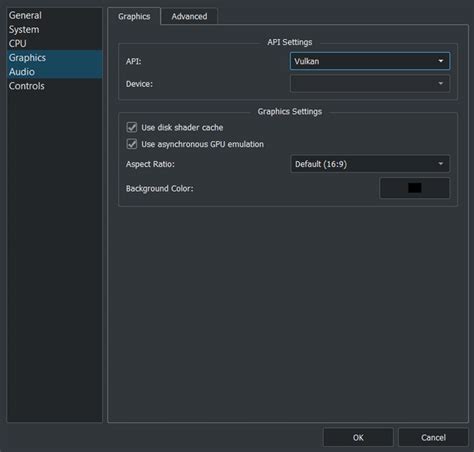This screenshot has height=452, width=474.
Task: Toggle Use asynchronous GPU emulation checkbox
Action: (132, 144)
